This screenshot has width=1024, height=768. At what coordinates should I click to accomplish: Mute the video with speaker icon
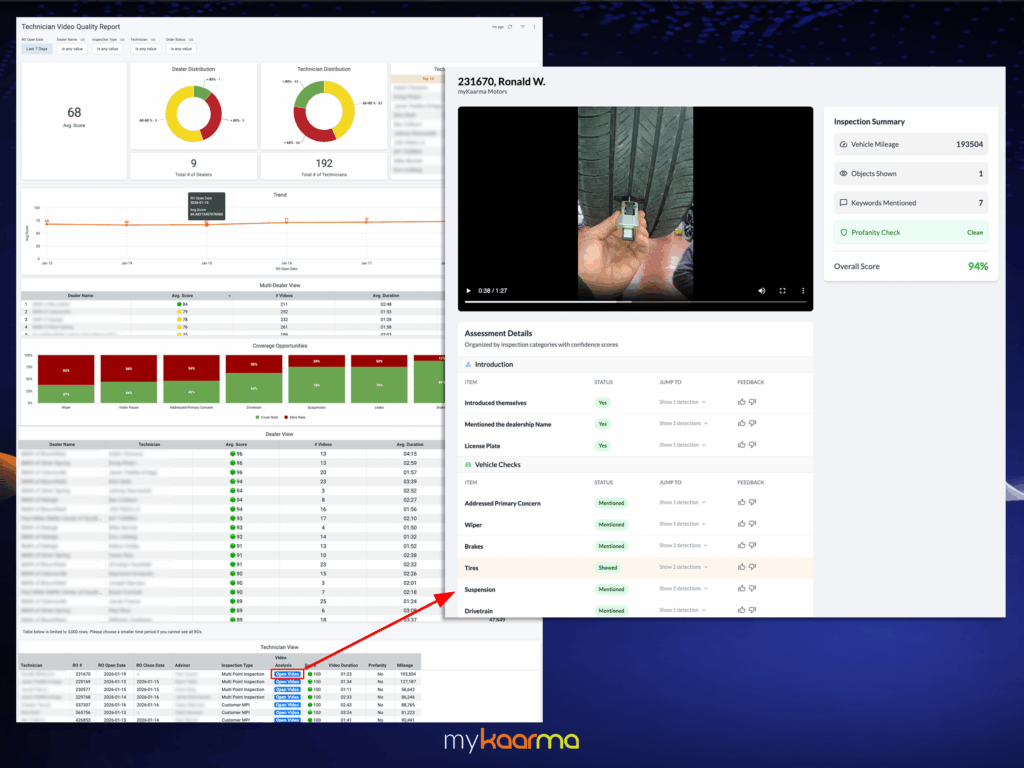tap(761, 291)
